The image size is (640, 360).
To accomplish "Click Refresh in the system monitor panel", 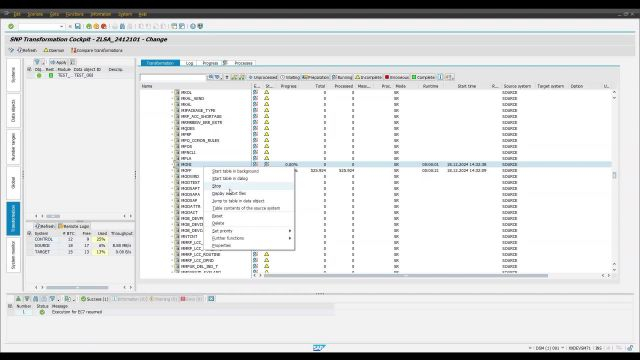I will 44,226.
